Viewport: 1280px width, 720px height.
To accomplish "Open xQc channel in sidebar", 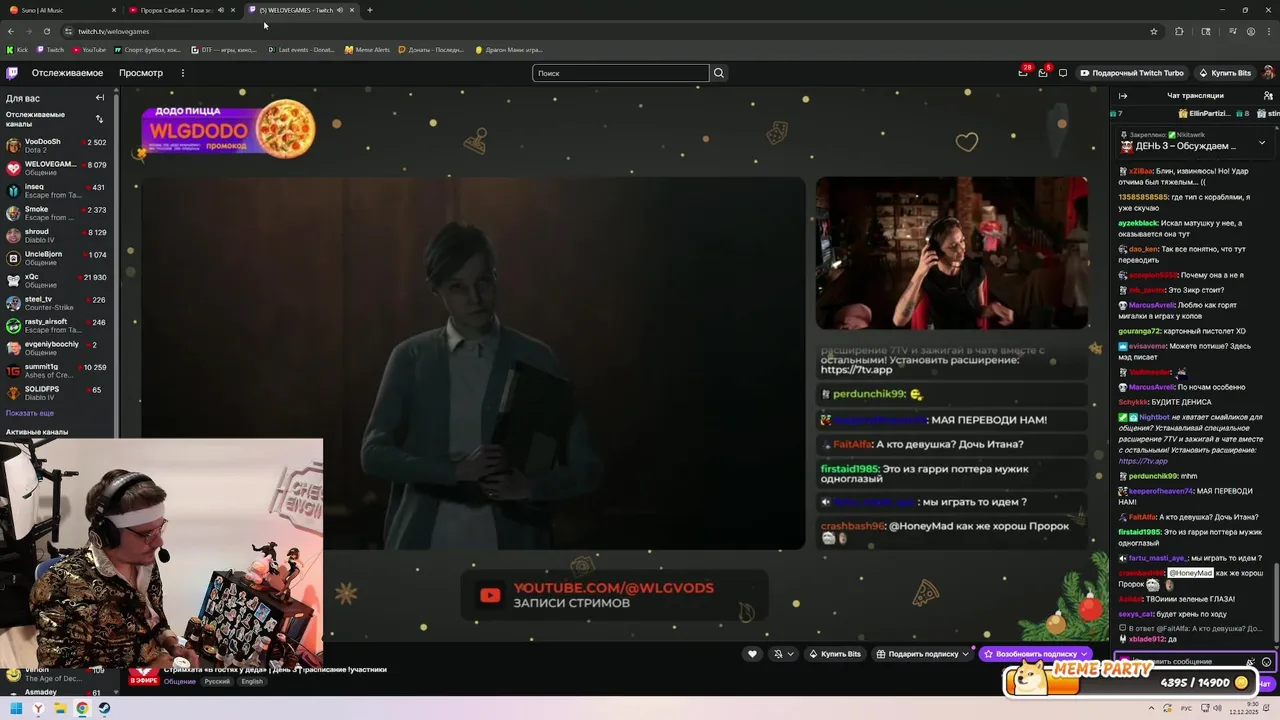I will 58,281.
